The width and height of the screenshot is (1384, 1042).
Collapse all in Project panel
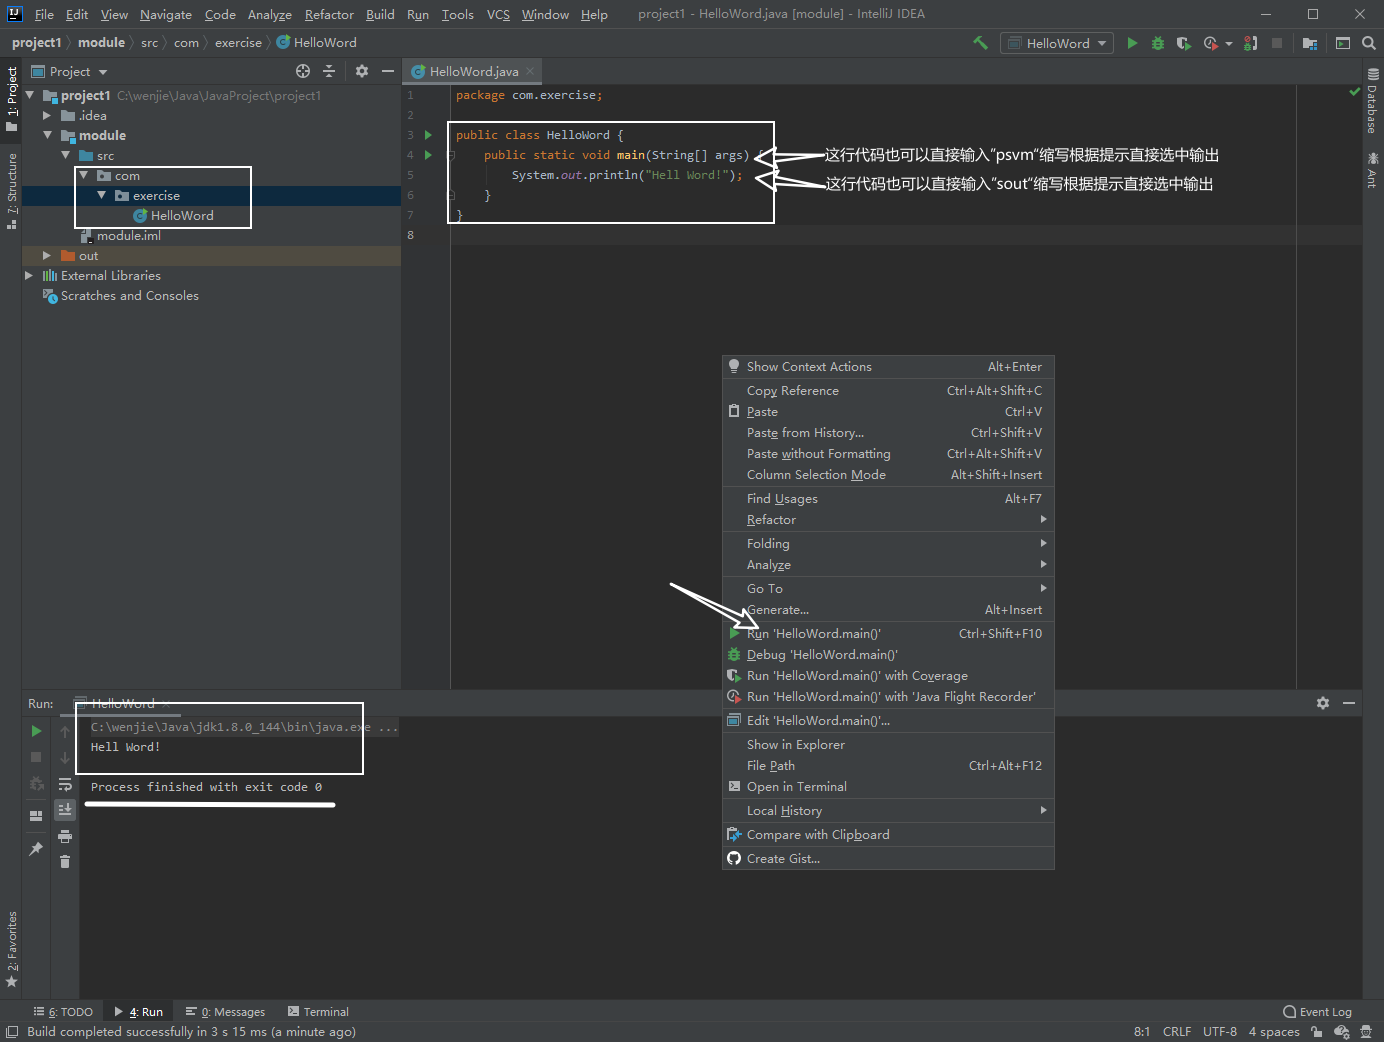point(329,71)
